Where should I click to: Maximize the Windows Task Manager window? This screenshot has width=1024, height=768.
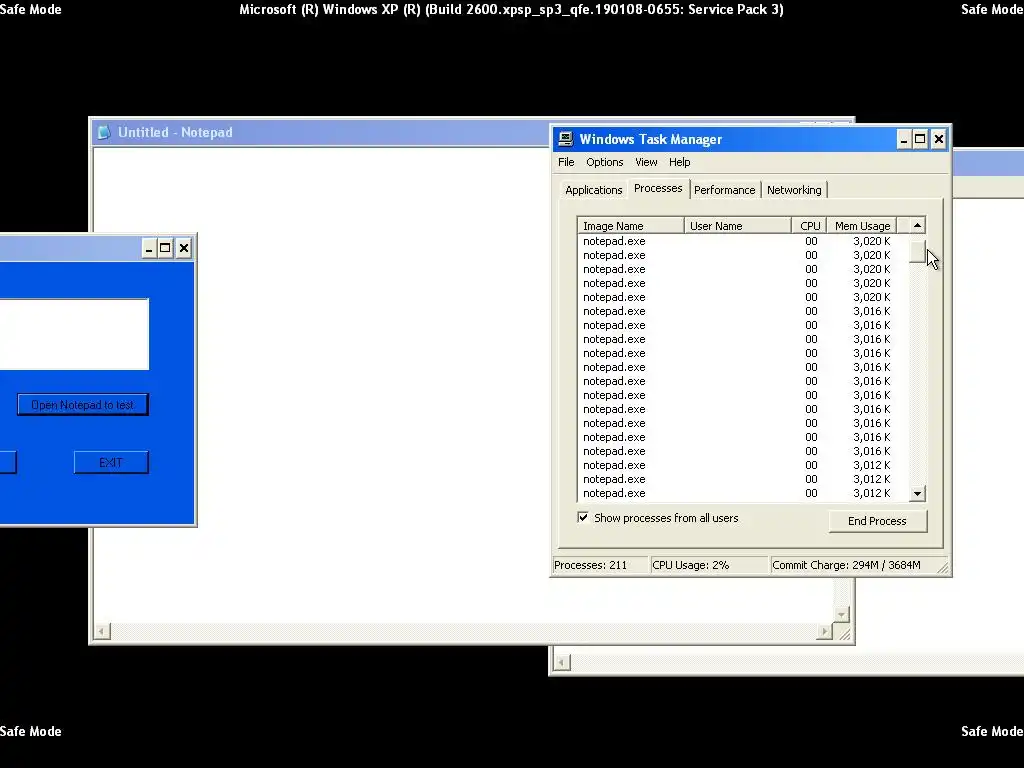[920, 139]
